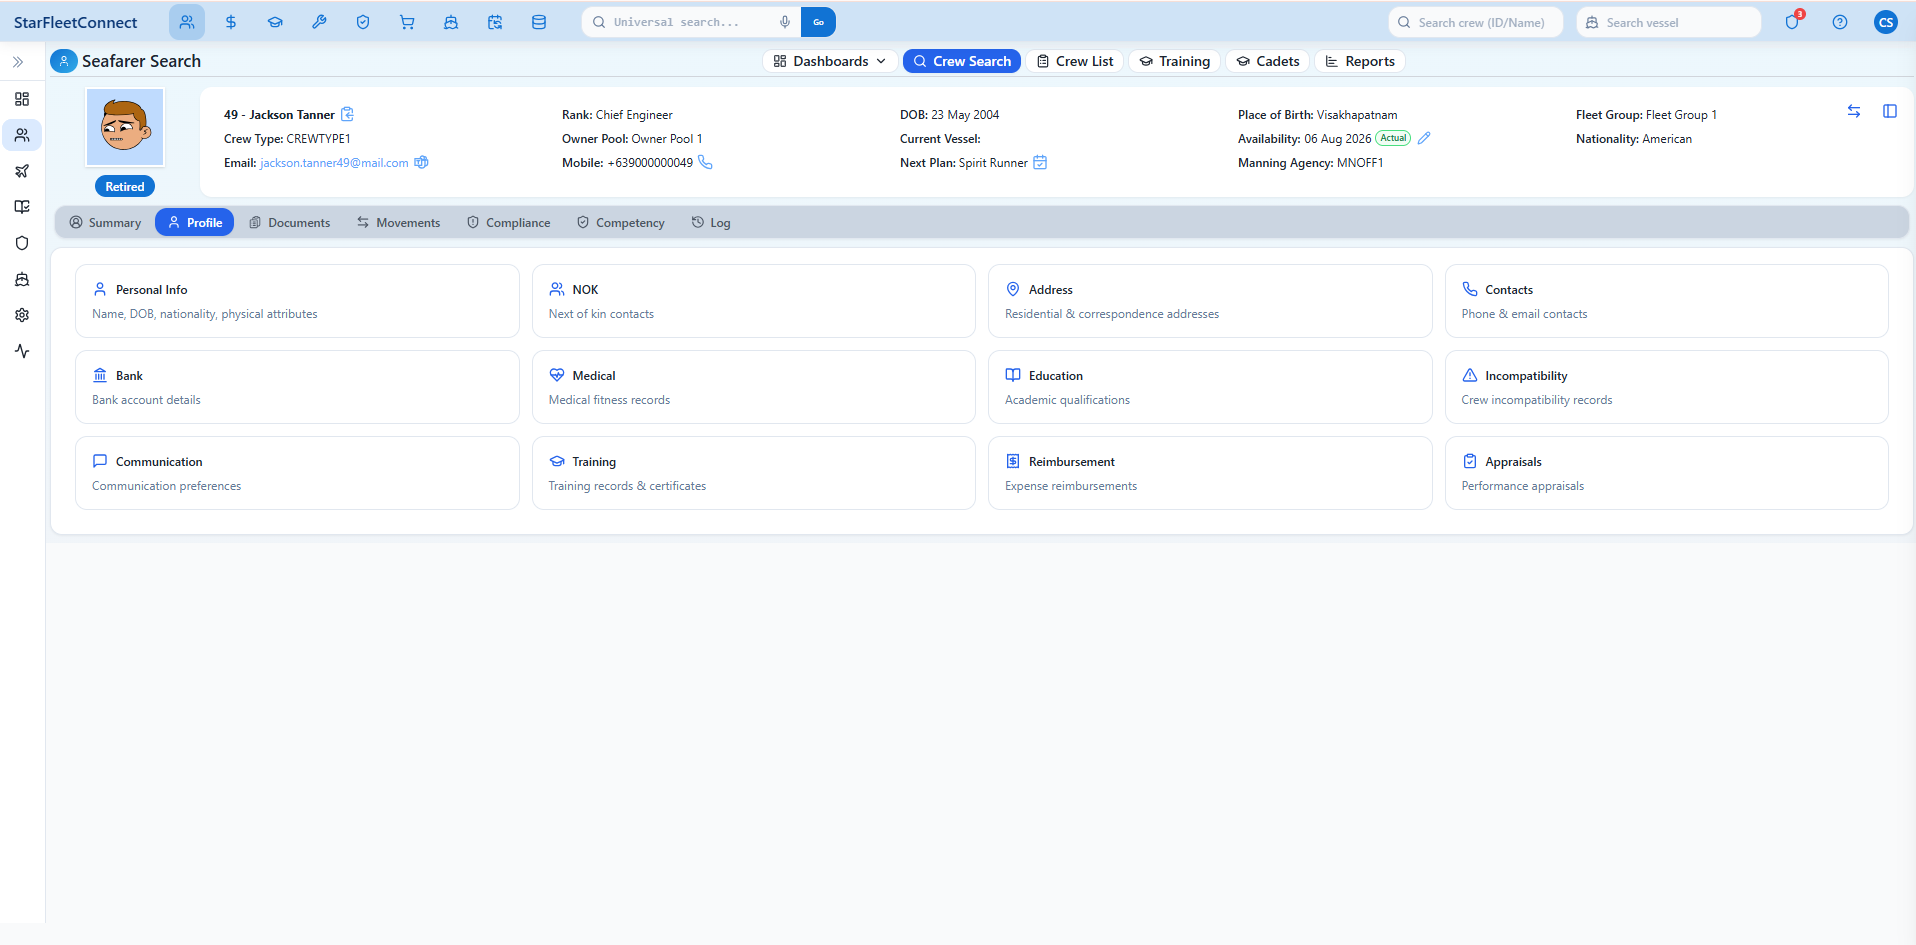1916x945 pixels.
Task: Click the swap arrows icon in crew header
Action: (x=1854, y=111)
